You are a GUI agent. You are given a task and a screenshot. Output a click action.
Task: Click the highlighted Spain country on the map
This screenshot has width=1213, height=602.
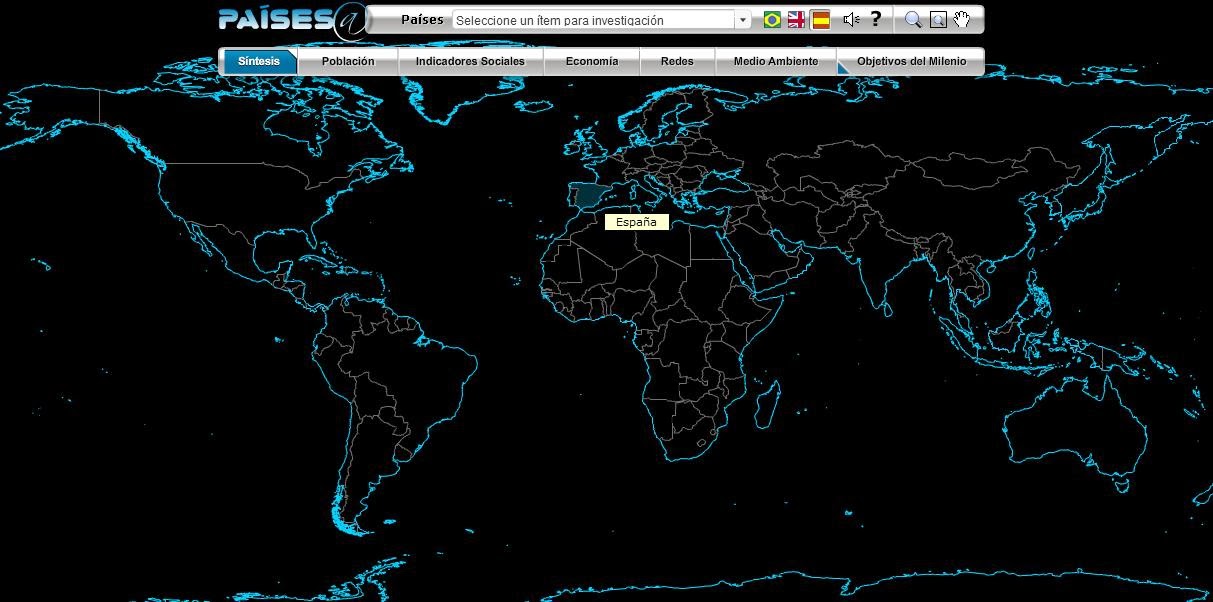coord(590,193)
